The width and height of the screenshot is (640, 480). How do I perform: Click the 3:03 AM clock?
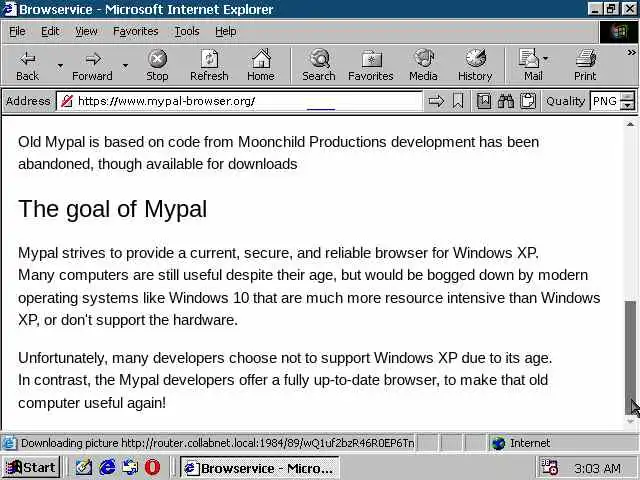598,468
